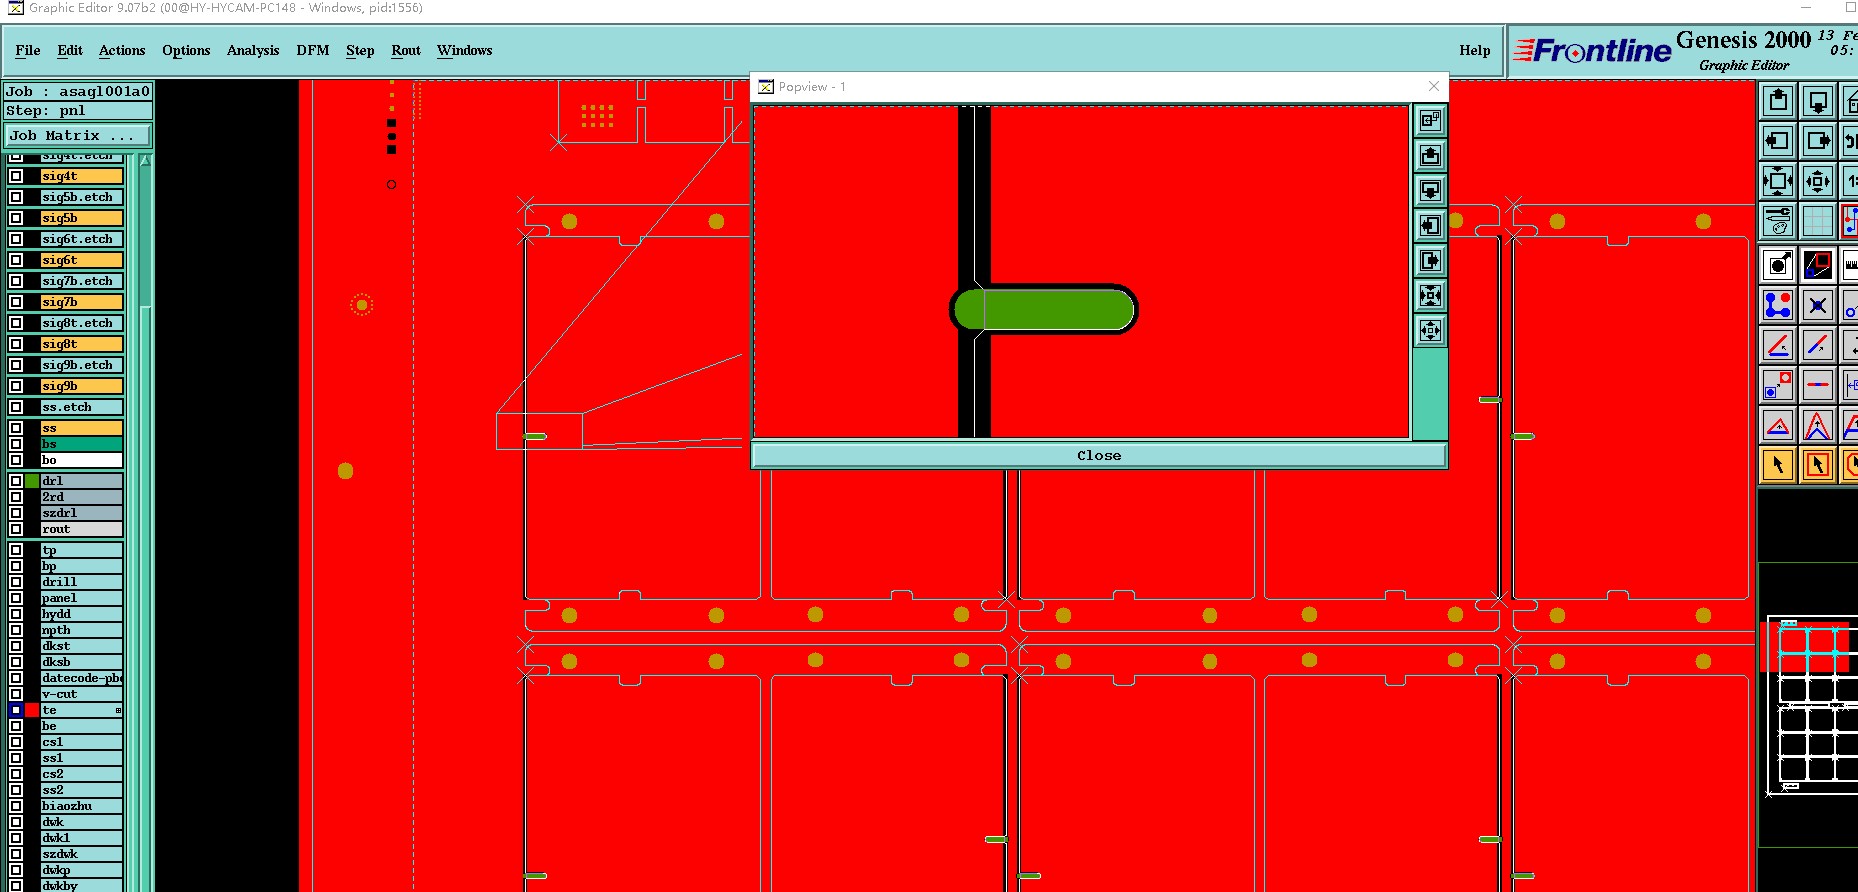Toggle display checkbox for ss layer
The height and width of the screenshot is (892, 1858).
click(x=16, y=428)
